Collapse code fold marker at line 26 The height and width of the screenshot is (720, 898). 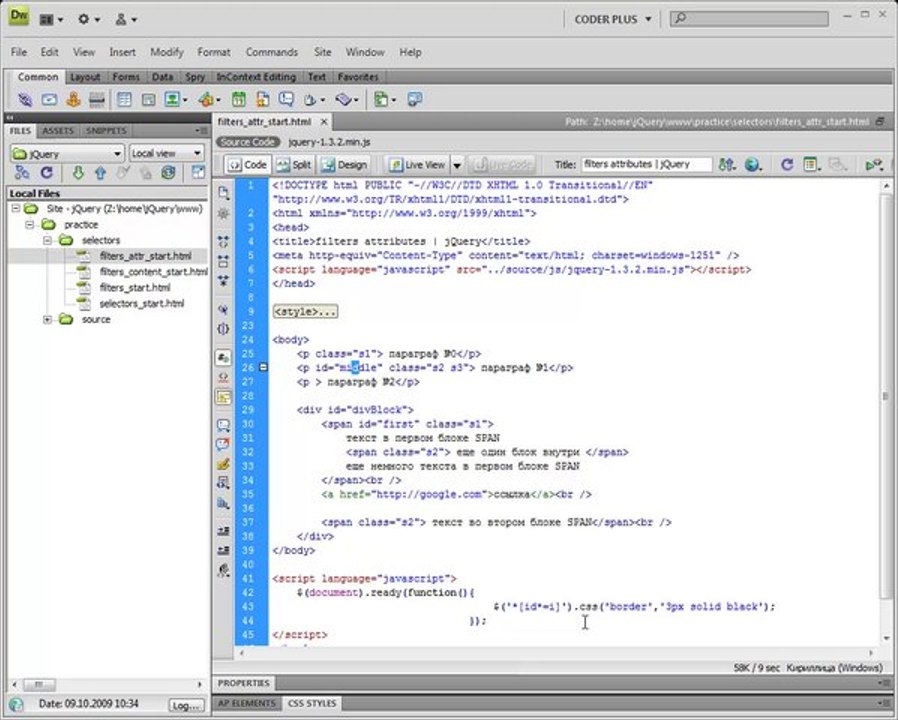click(263, 367)
